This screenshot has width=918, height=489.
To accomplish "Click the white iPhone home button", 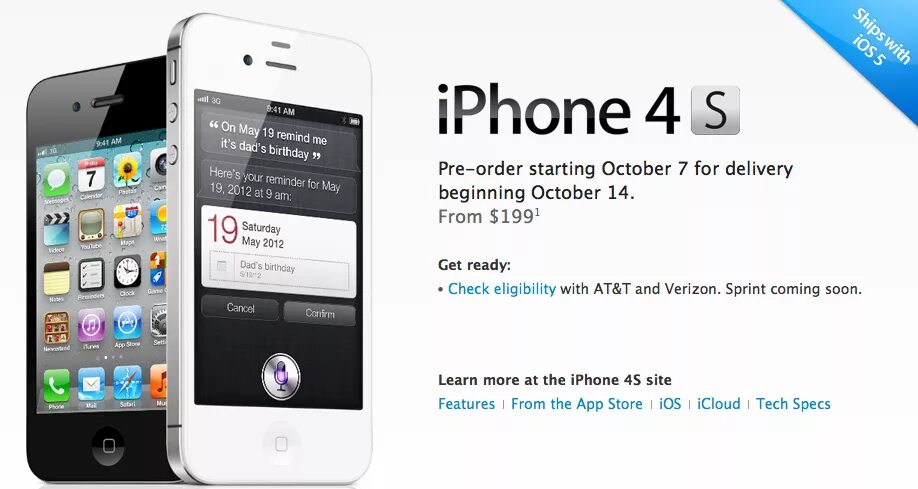I will point(281,443).
